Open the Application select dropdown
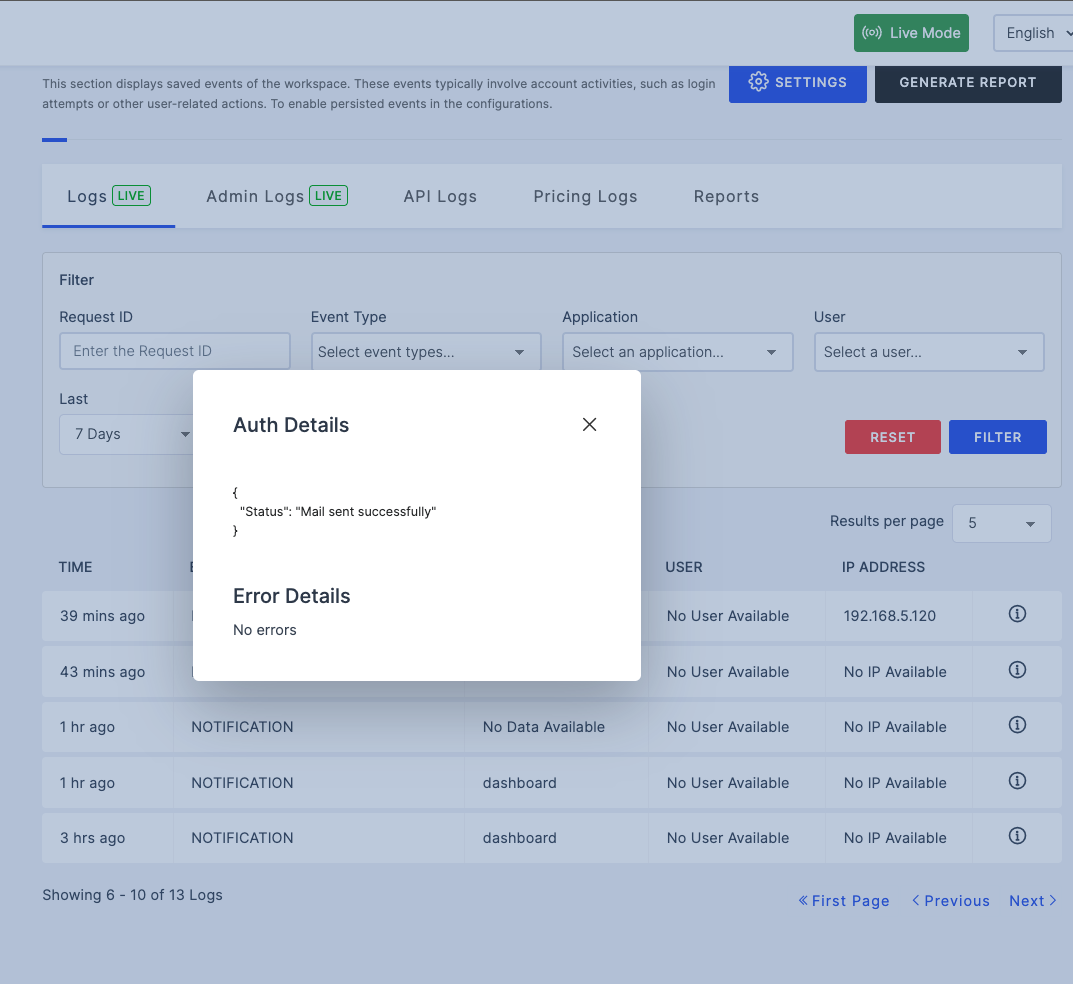 coord(677,352)
